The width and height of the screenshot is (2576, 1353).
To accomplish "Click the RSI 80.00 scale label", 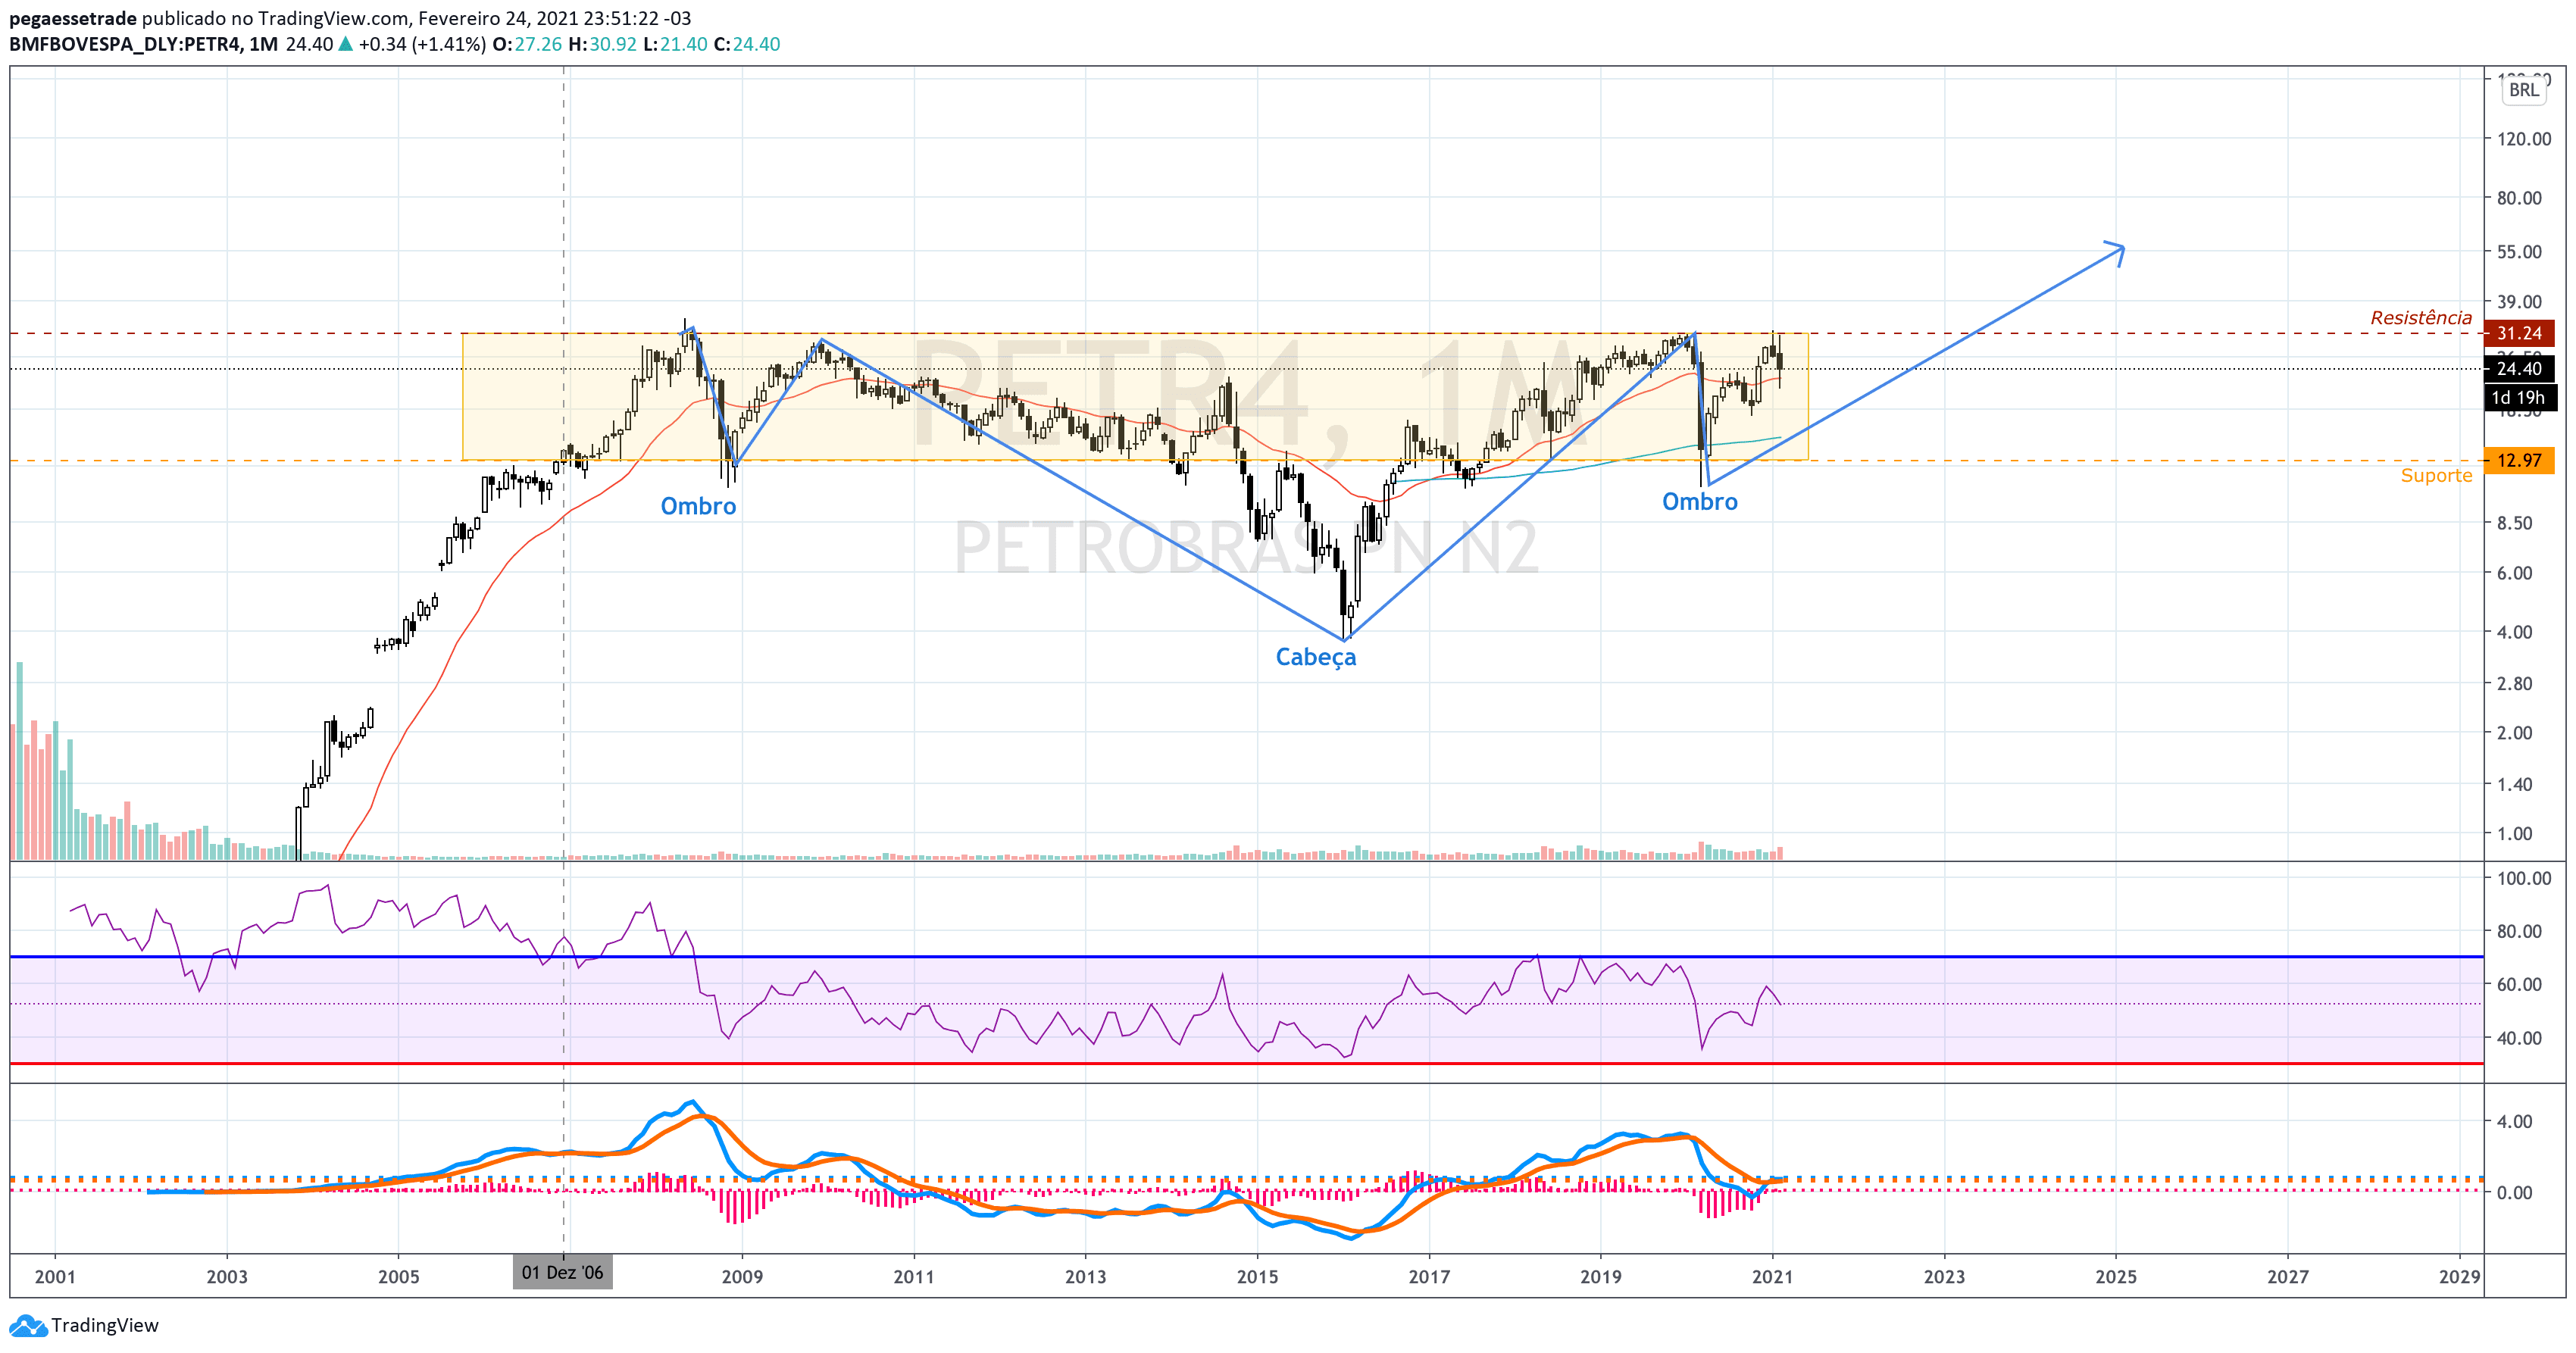I will coord(2519,931).
